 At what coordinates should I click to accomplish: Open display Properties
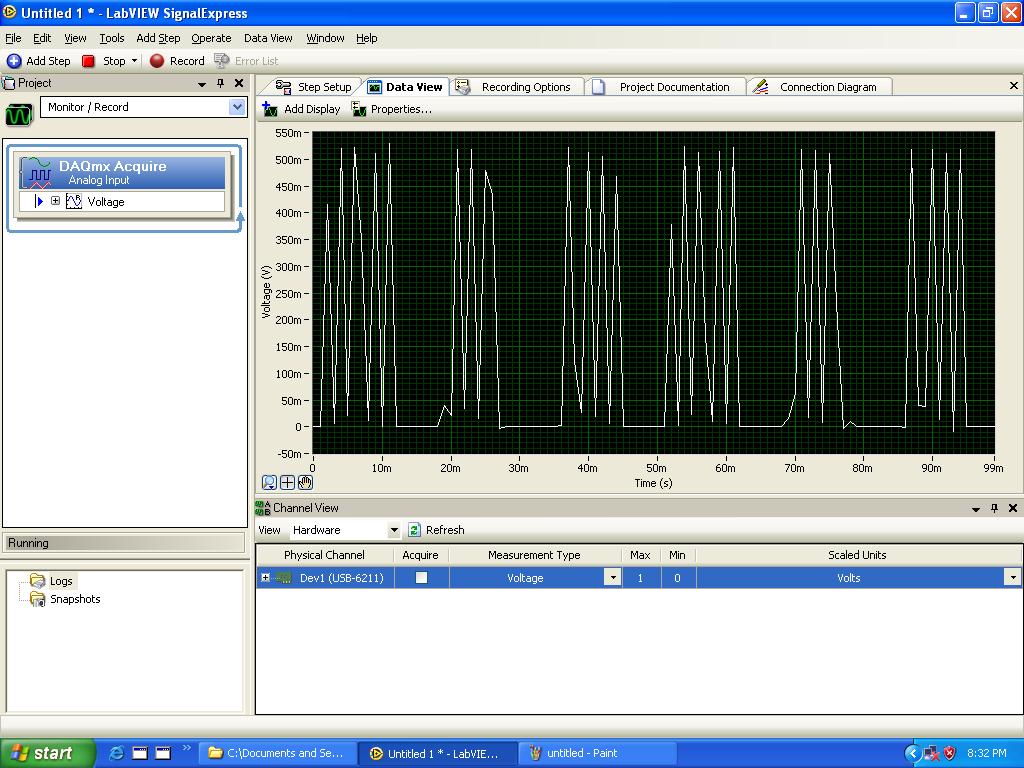coord(391,109)
